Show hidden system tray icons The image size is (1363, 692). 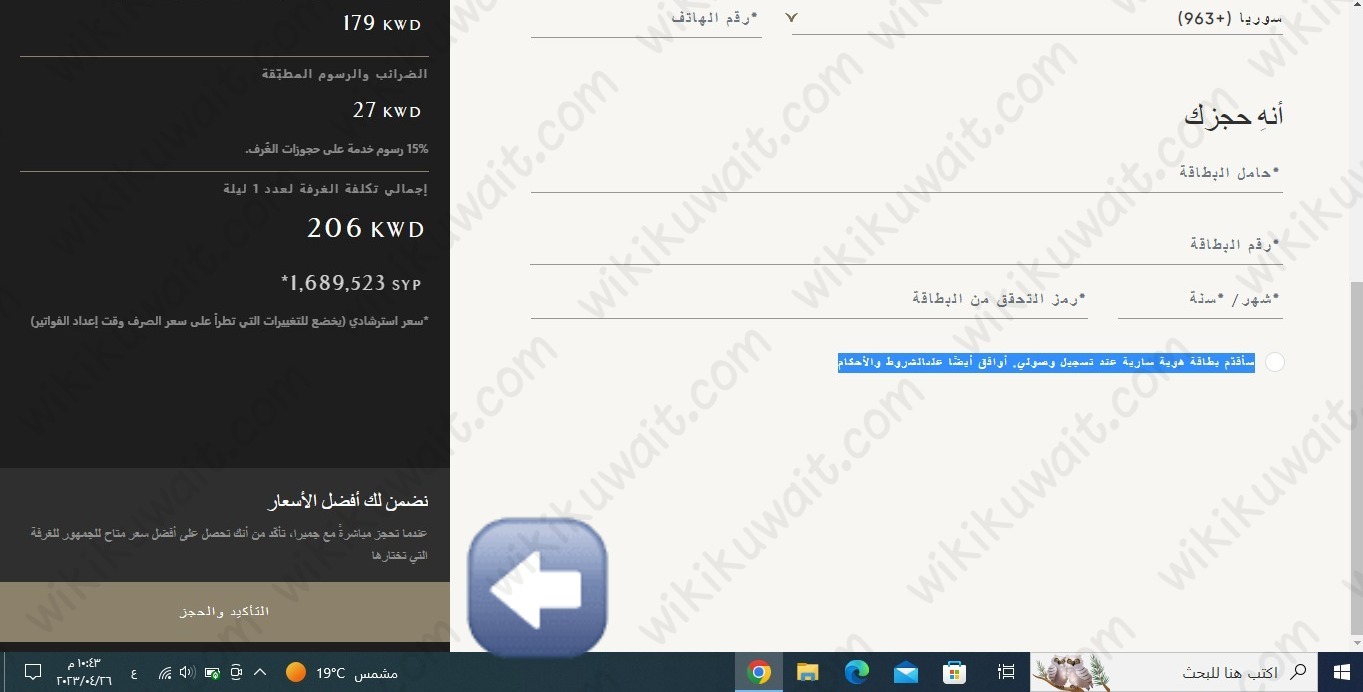coord(260,673)
